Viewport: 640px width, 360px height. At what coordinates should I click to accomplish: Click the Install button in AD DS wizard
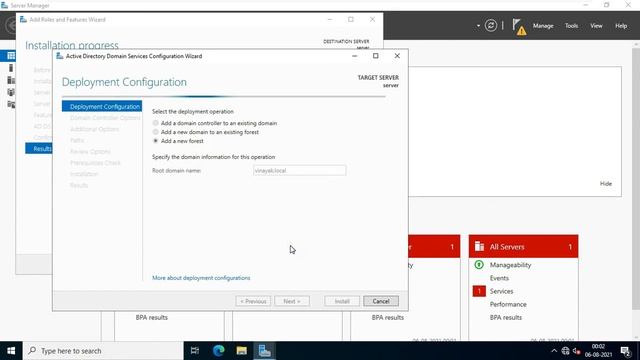click(x=342, y=301)
